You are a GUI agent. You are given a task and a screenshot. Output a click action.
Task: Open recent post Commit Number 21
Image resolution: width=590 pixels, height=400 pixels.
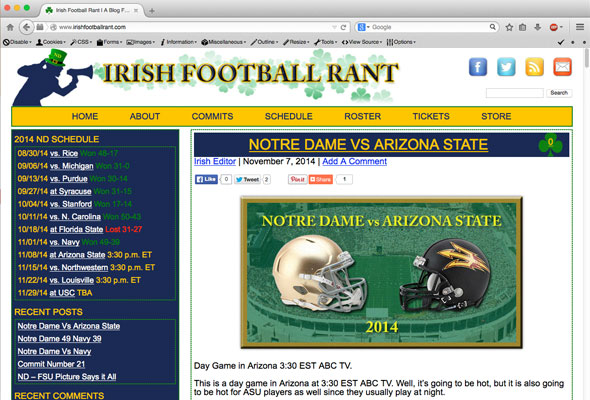(x=51, y=364)
